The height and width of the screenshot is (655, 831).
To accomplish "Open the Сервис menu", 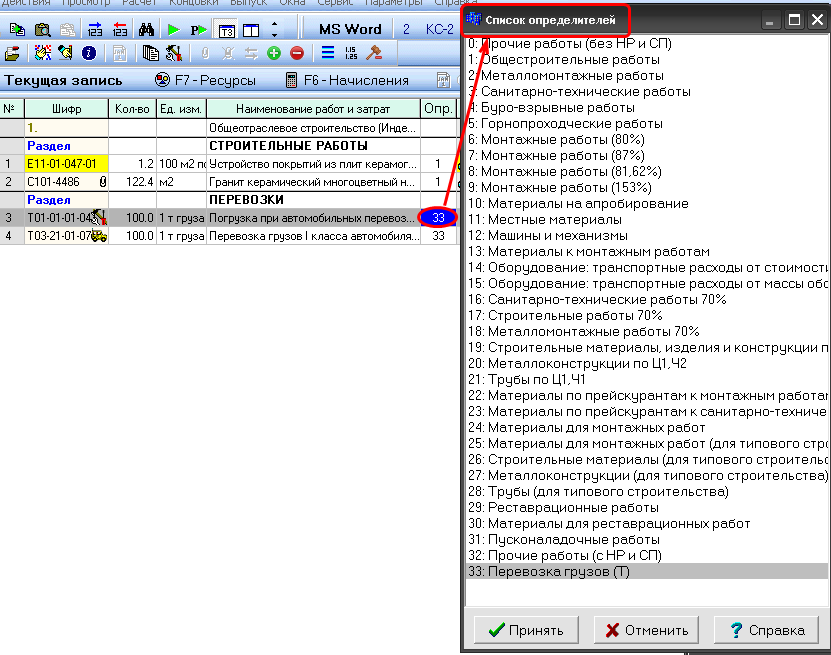I will tap(334, 4).
